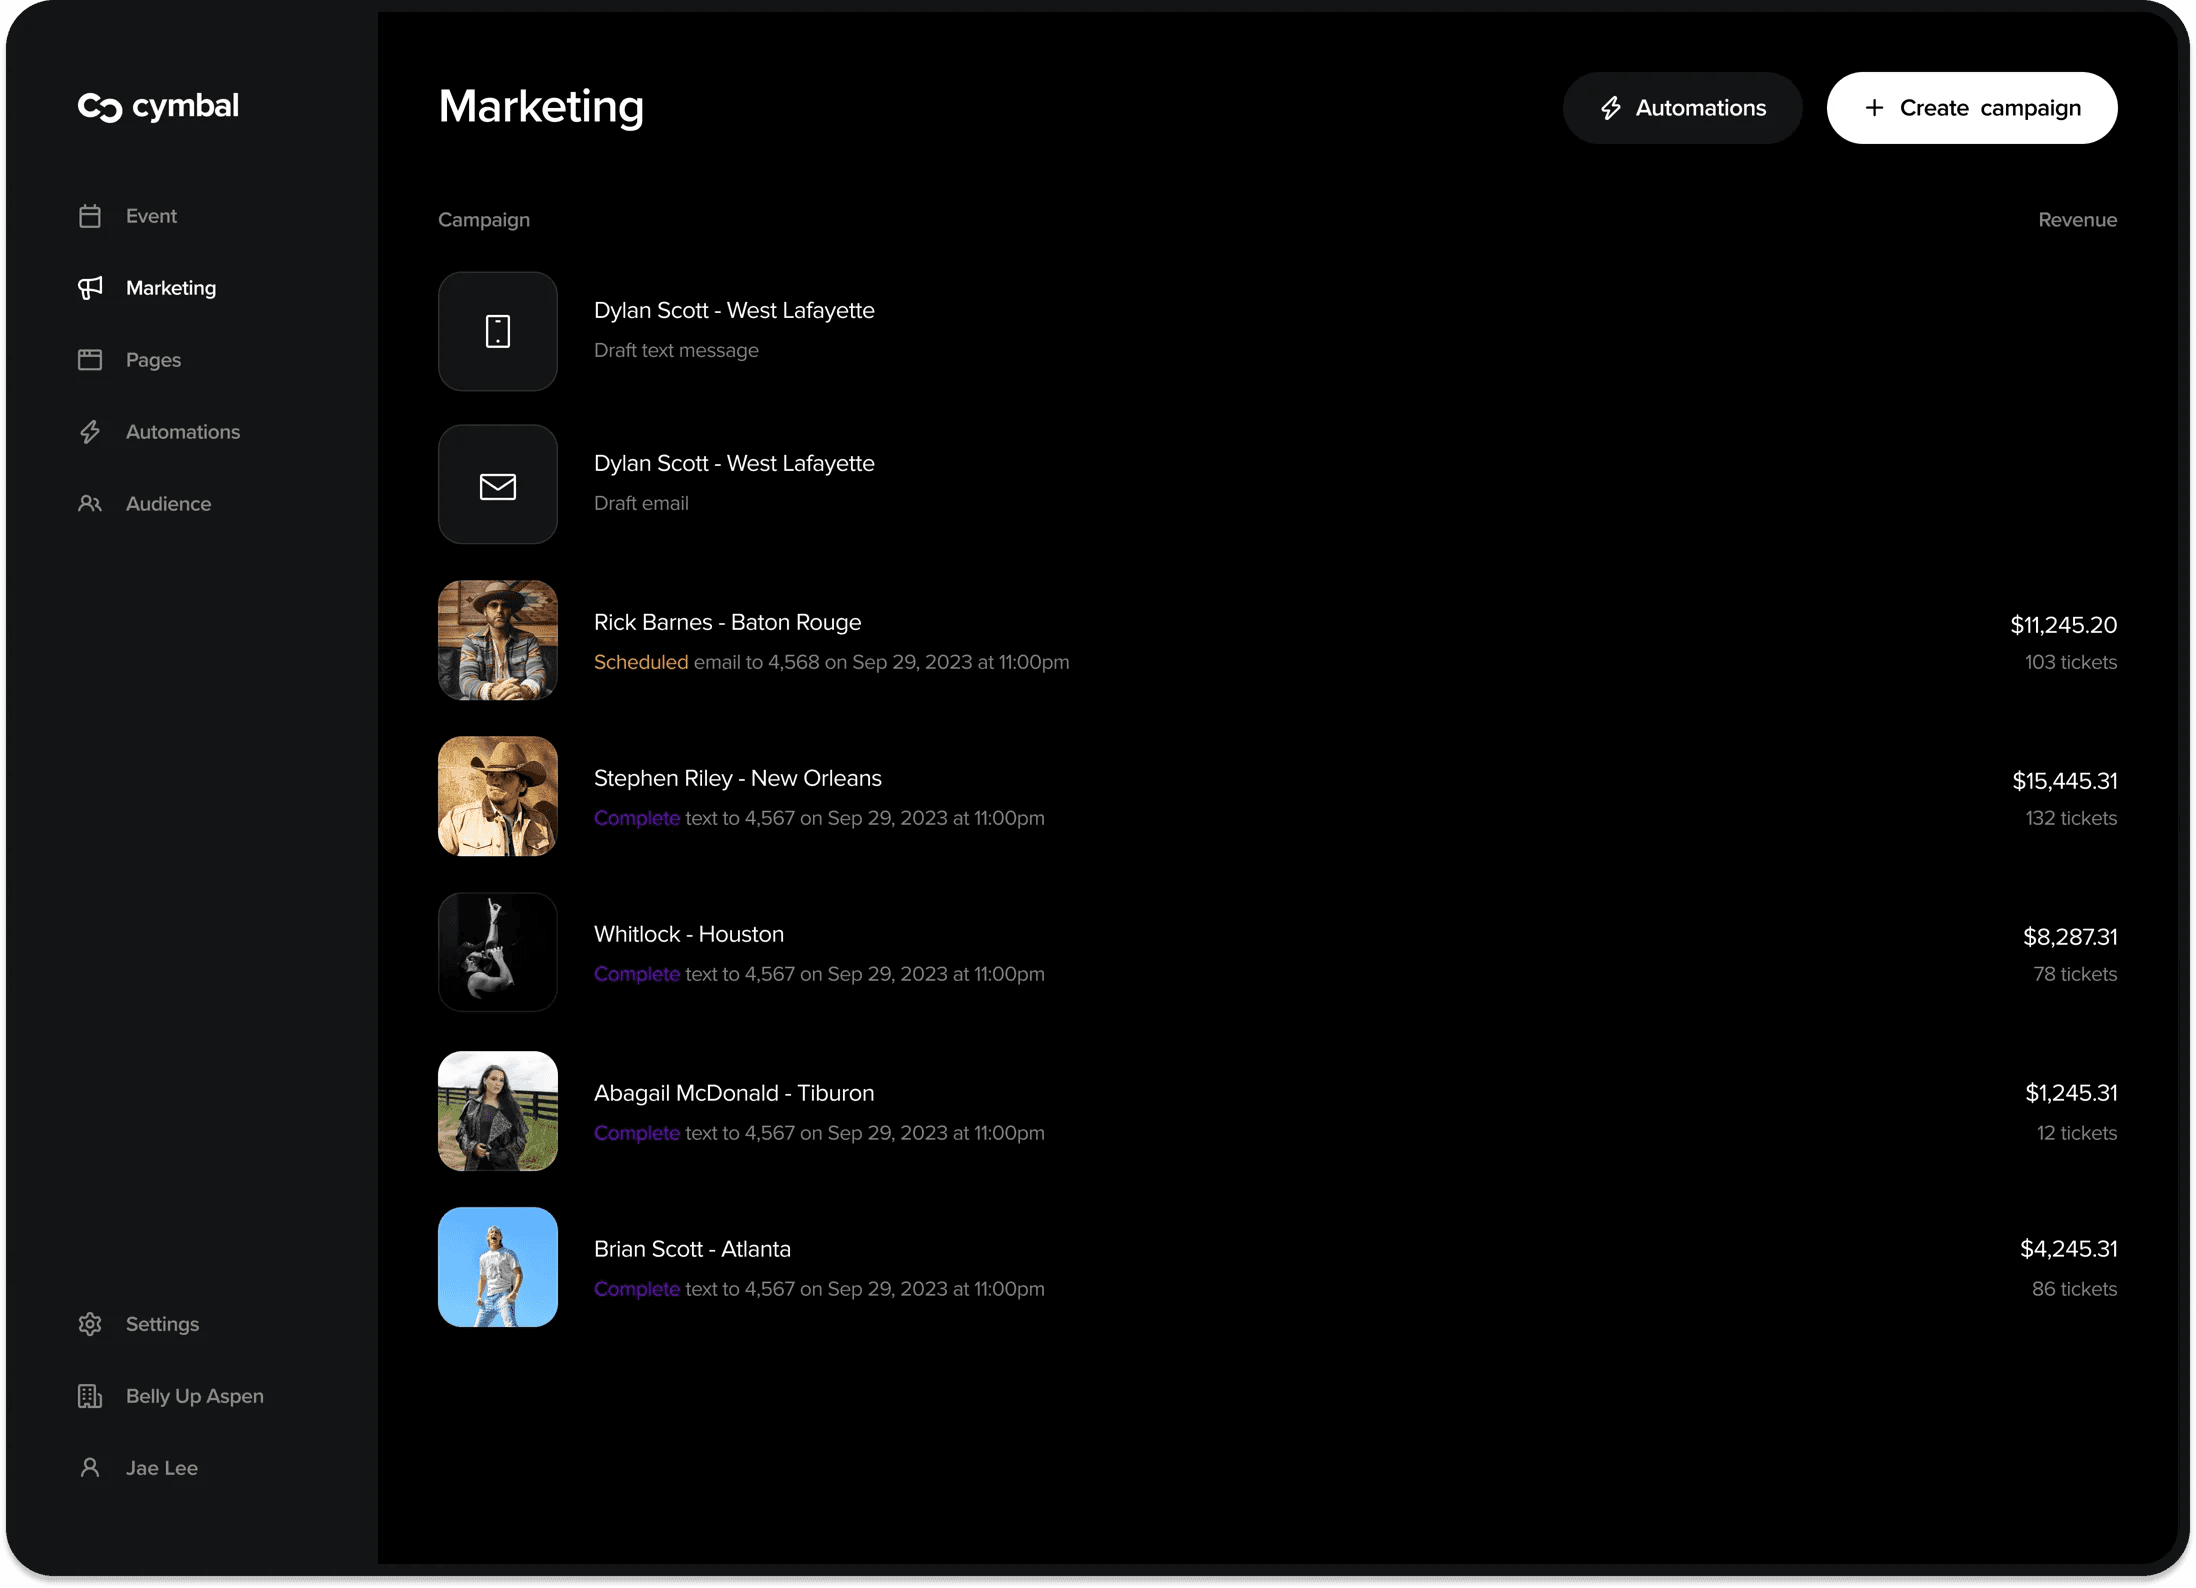Go to Audience in the sidebar menu
Image resolution: width=2196 pixels, height=1588 pixels.
coord(168,504)
